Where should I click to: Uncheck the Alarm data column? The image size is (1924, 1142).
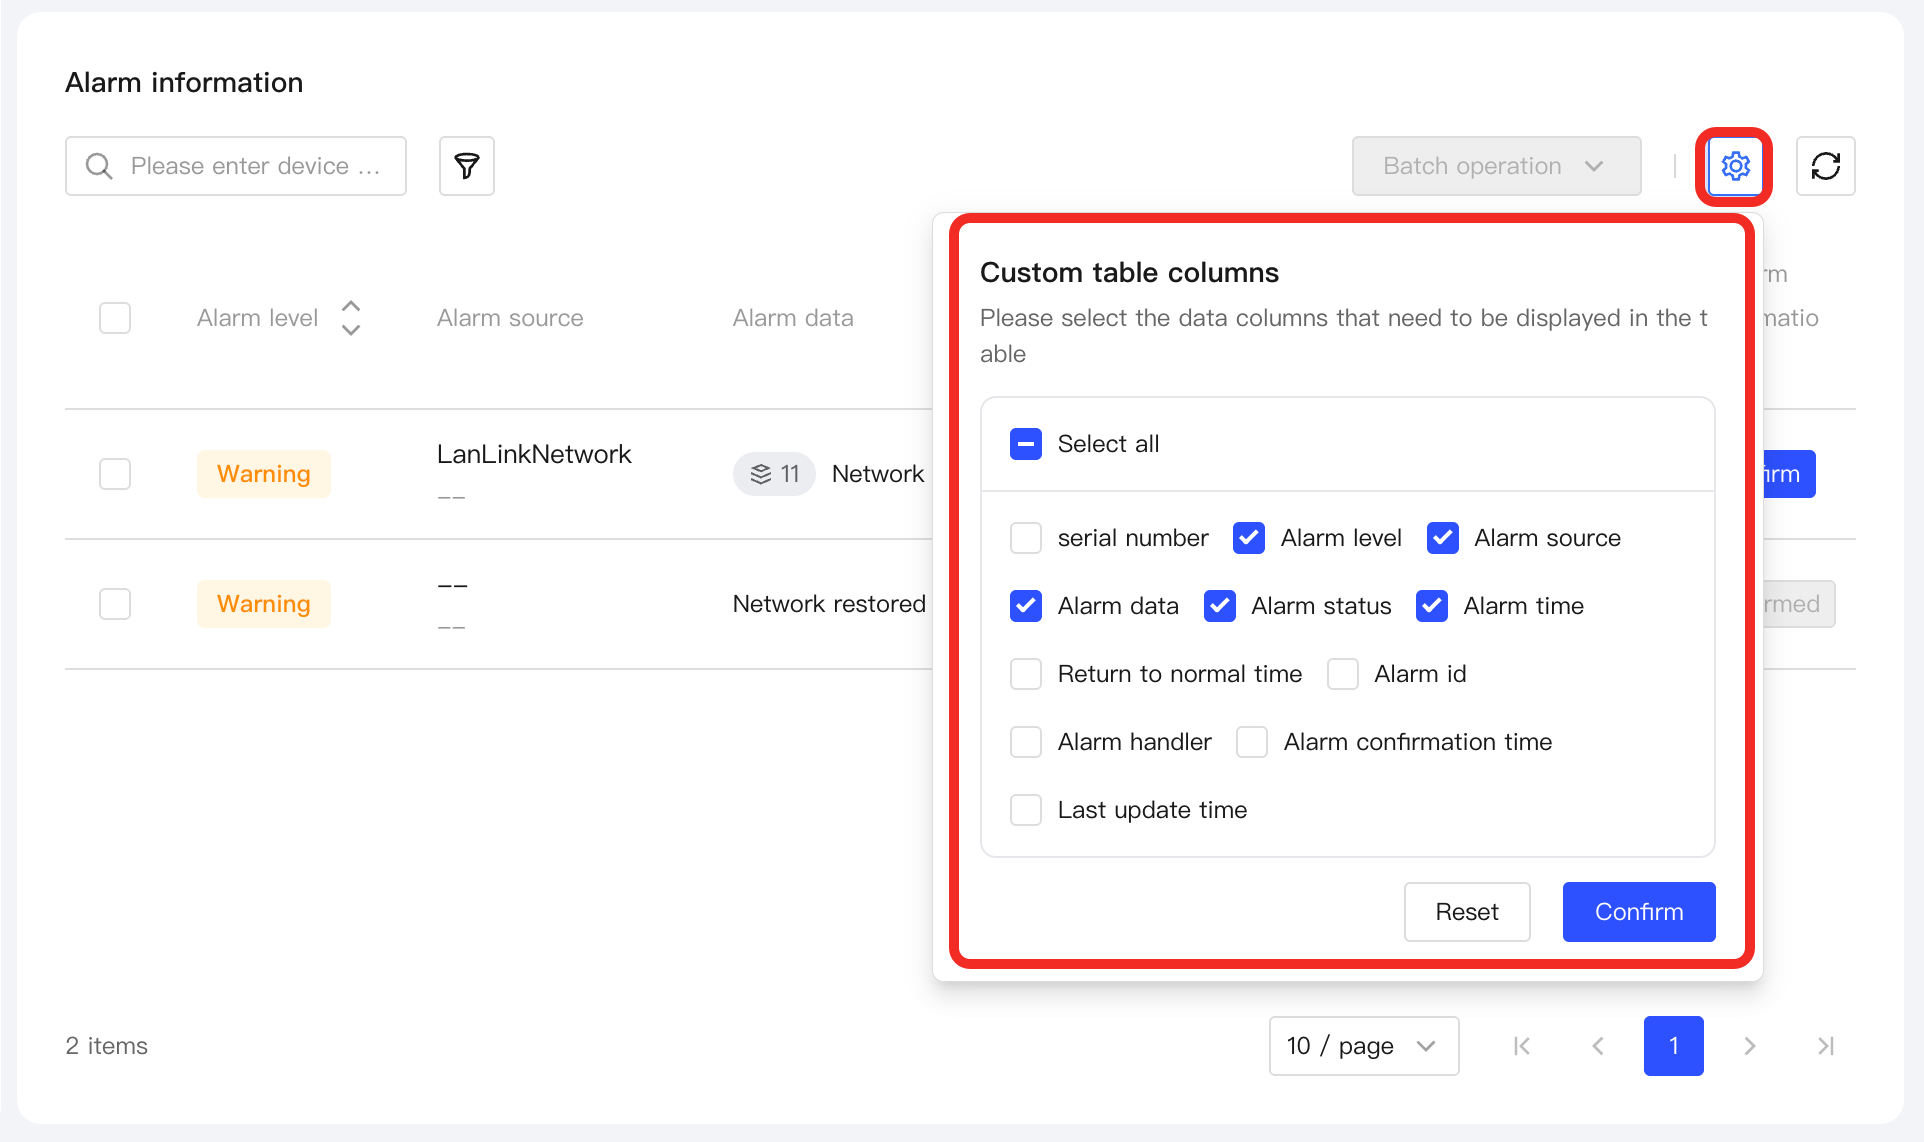coord(1026,606)
